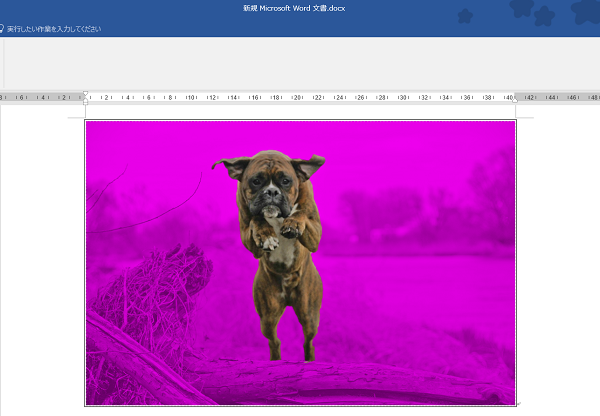Click the gray left margin ruler at 4
Screen dimensions: 600x416
tap(43, 98)
